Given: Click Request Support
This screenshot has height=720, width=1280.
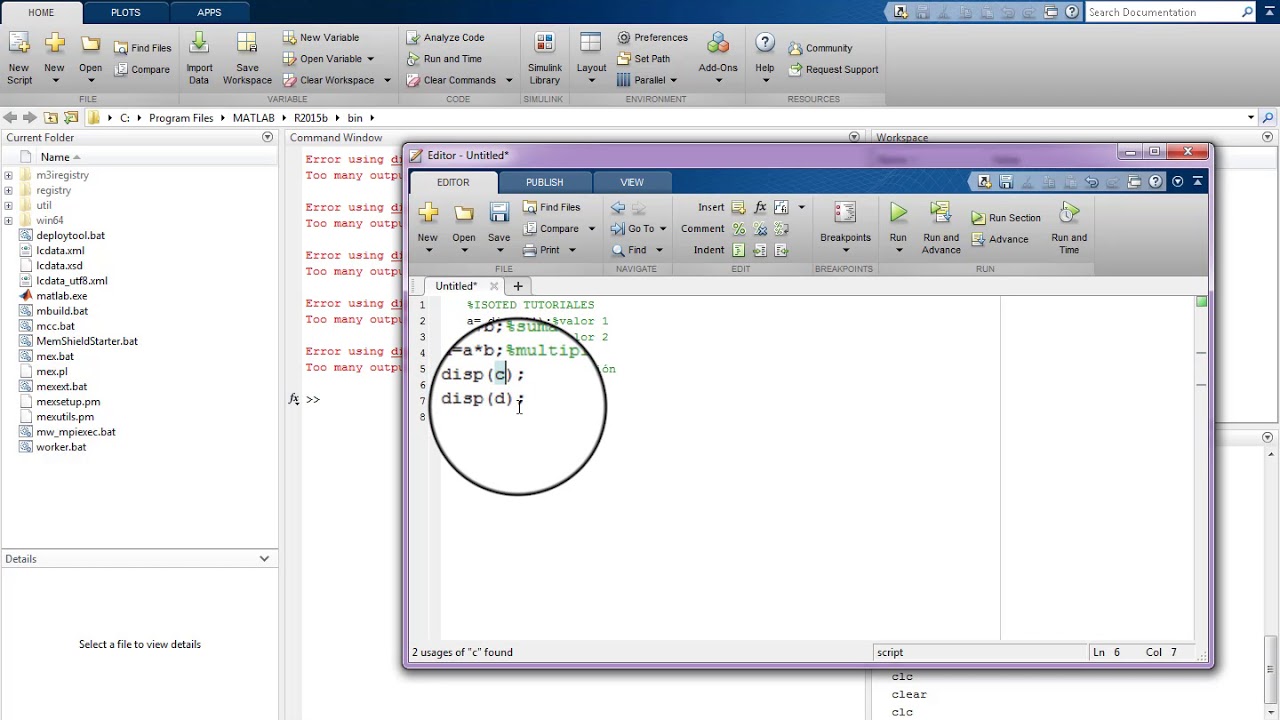Looking at the screenshot, I should pyautogui.click(x=833, y=70).
